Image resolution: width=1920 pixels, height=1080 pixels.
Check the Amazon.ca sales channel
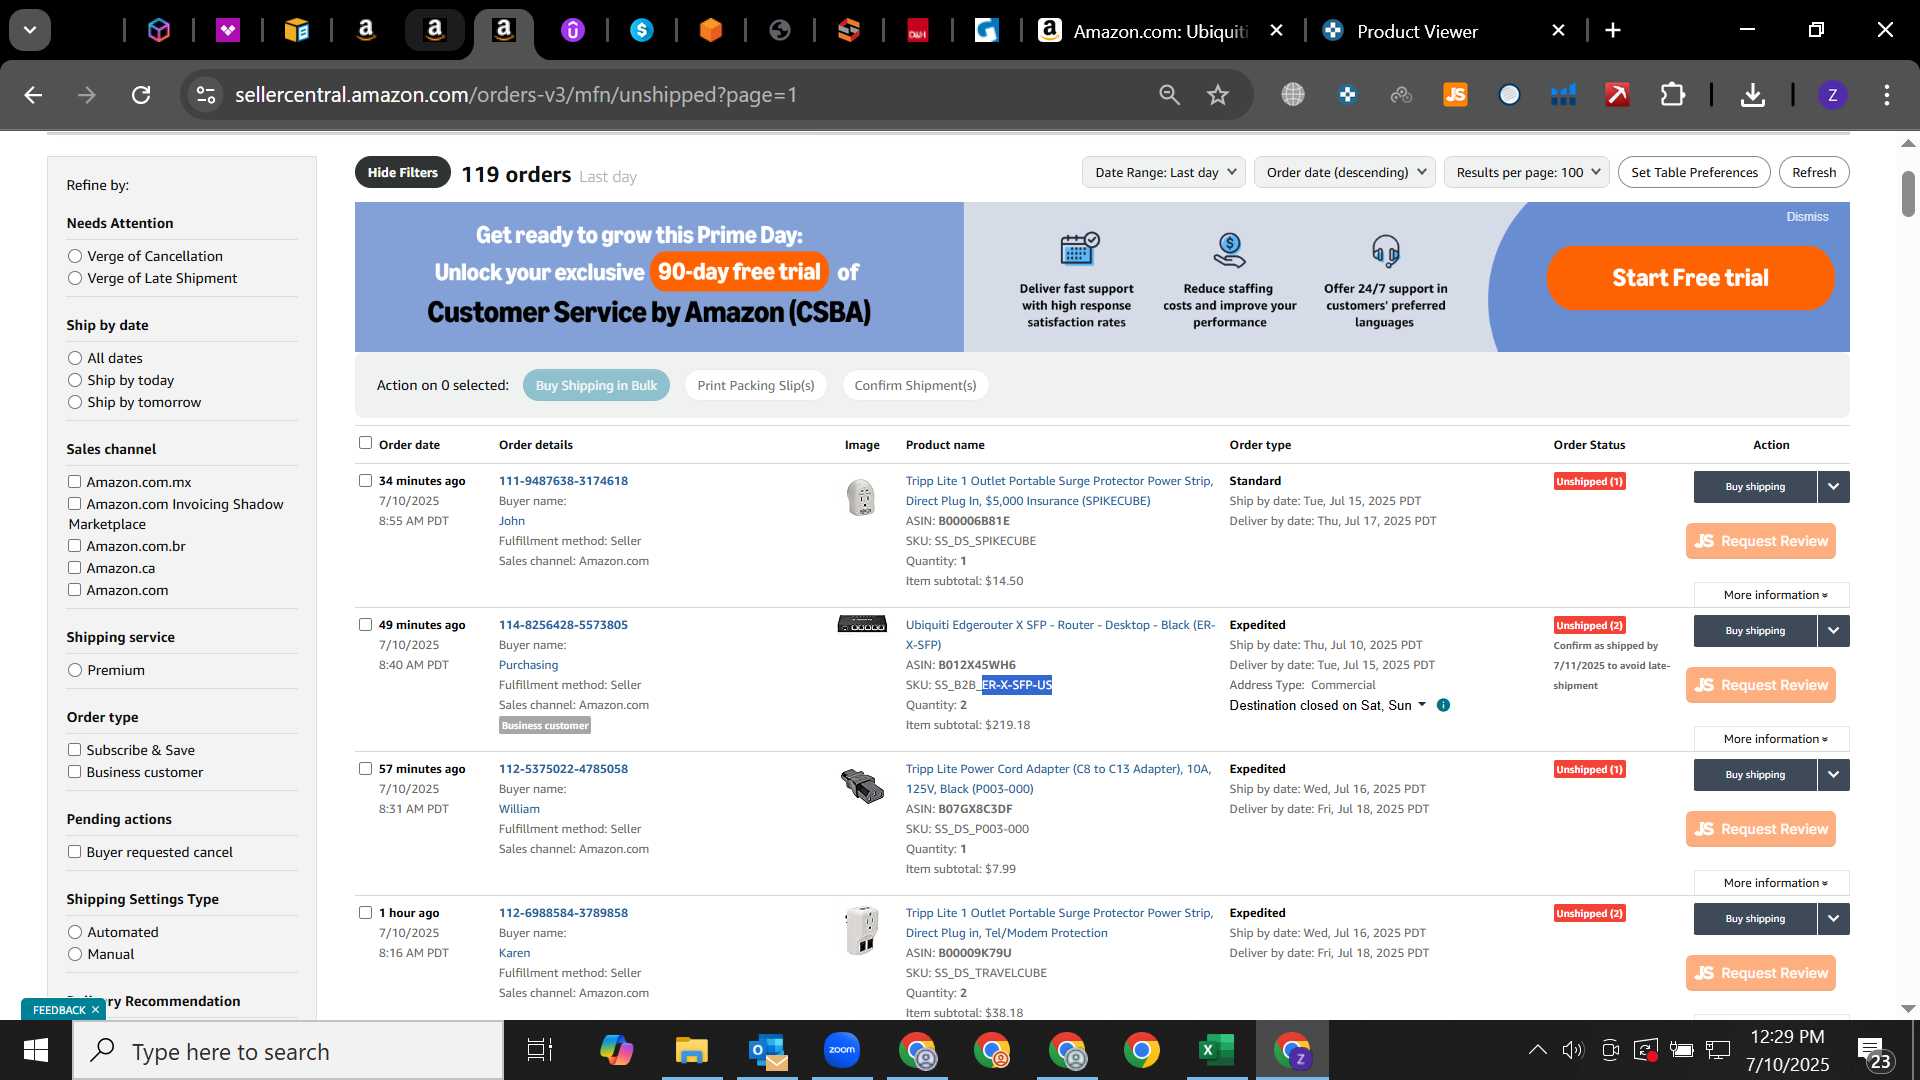(x=74, y=568)
